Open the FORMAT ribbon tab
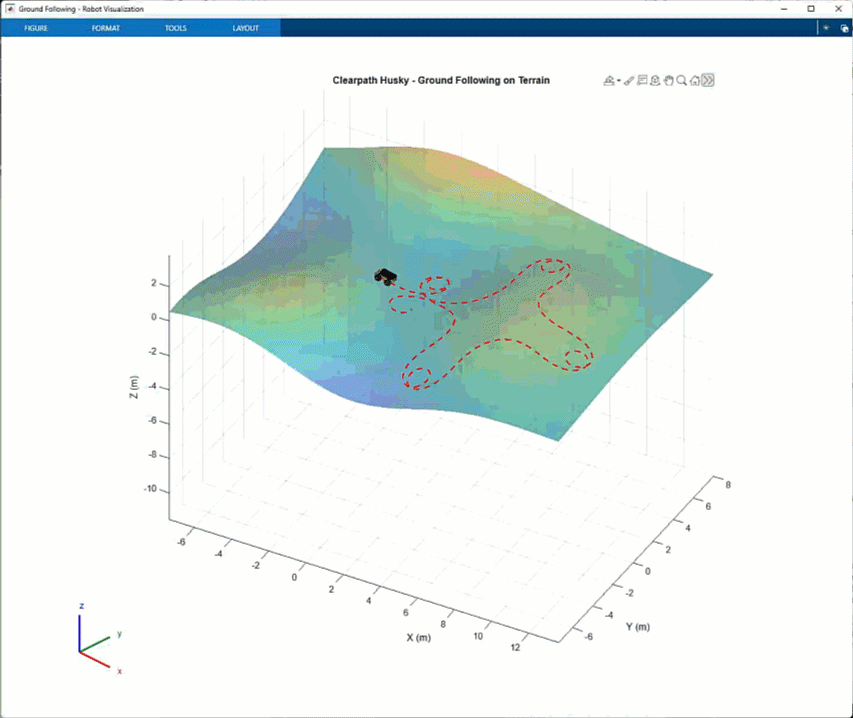Image resolution: width=853 pixels, height=718 pixels. (106, 28)
